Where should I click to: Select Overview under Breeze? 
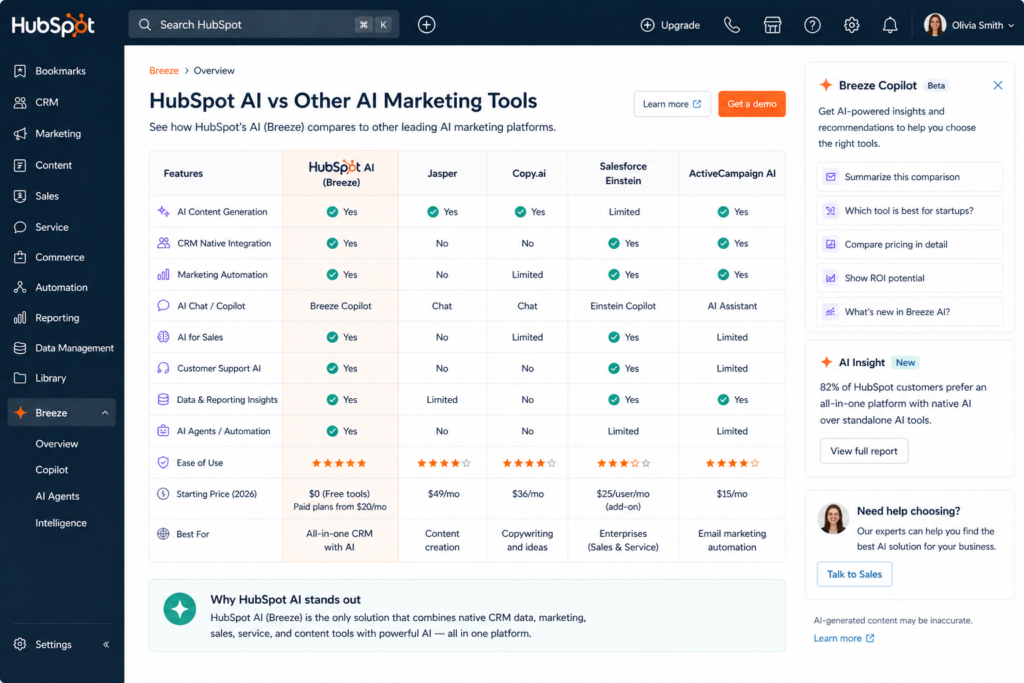pyautogui.click(x=57, y=444)
